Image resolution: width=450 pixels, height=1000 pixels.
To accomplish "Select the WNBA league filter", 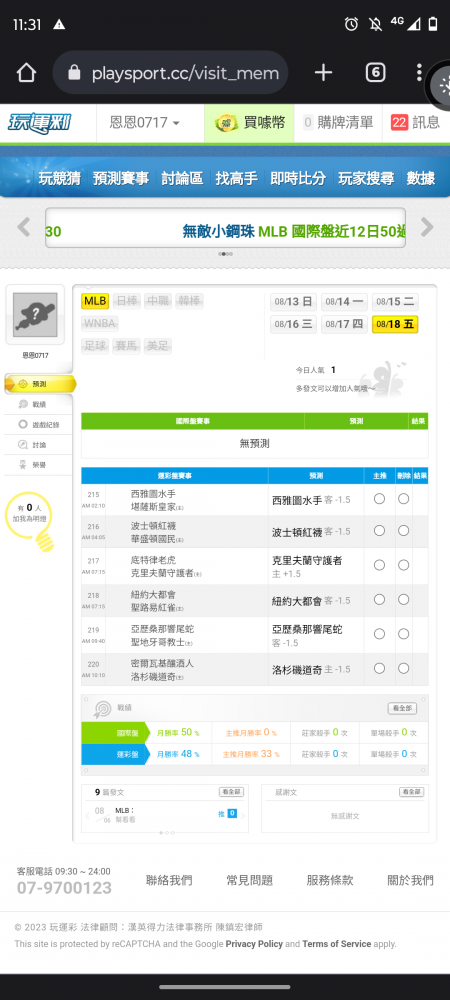I will click(x=99, y=324).
